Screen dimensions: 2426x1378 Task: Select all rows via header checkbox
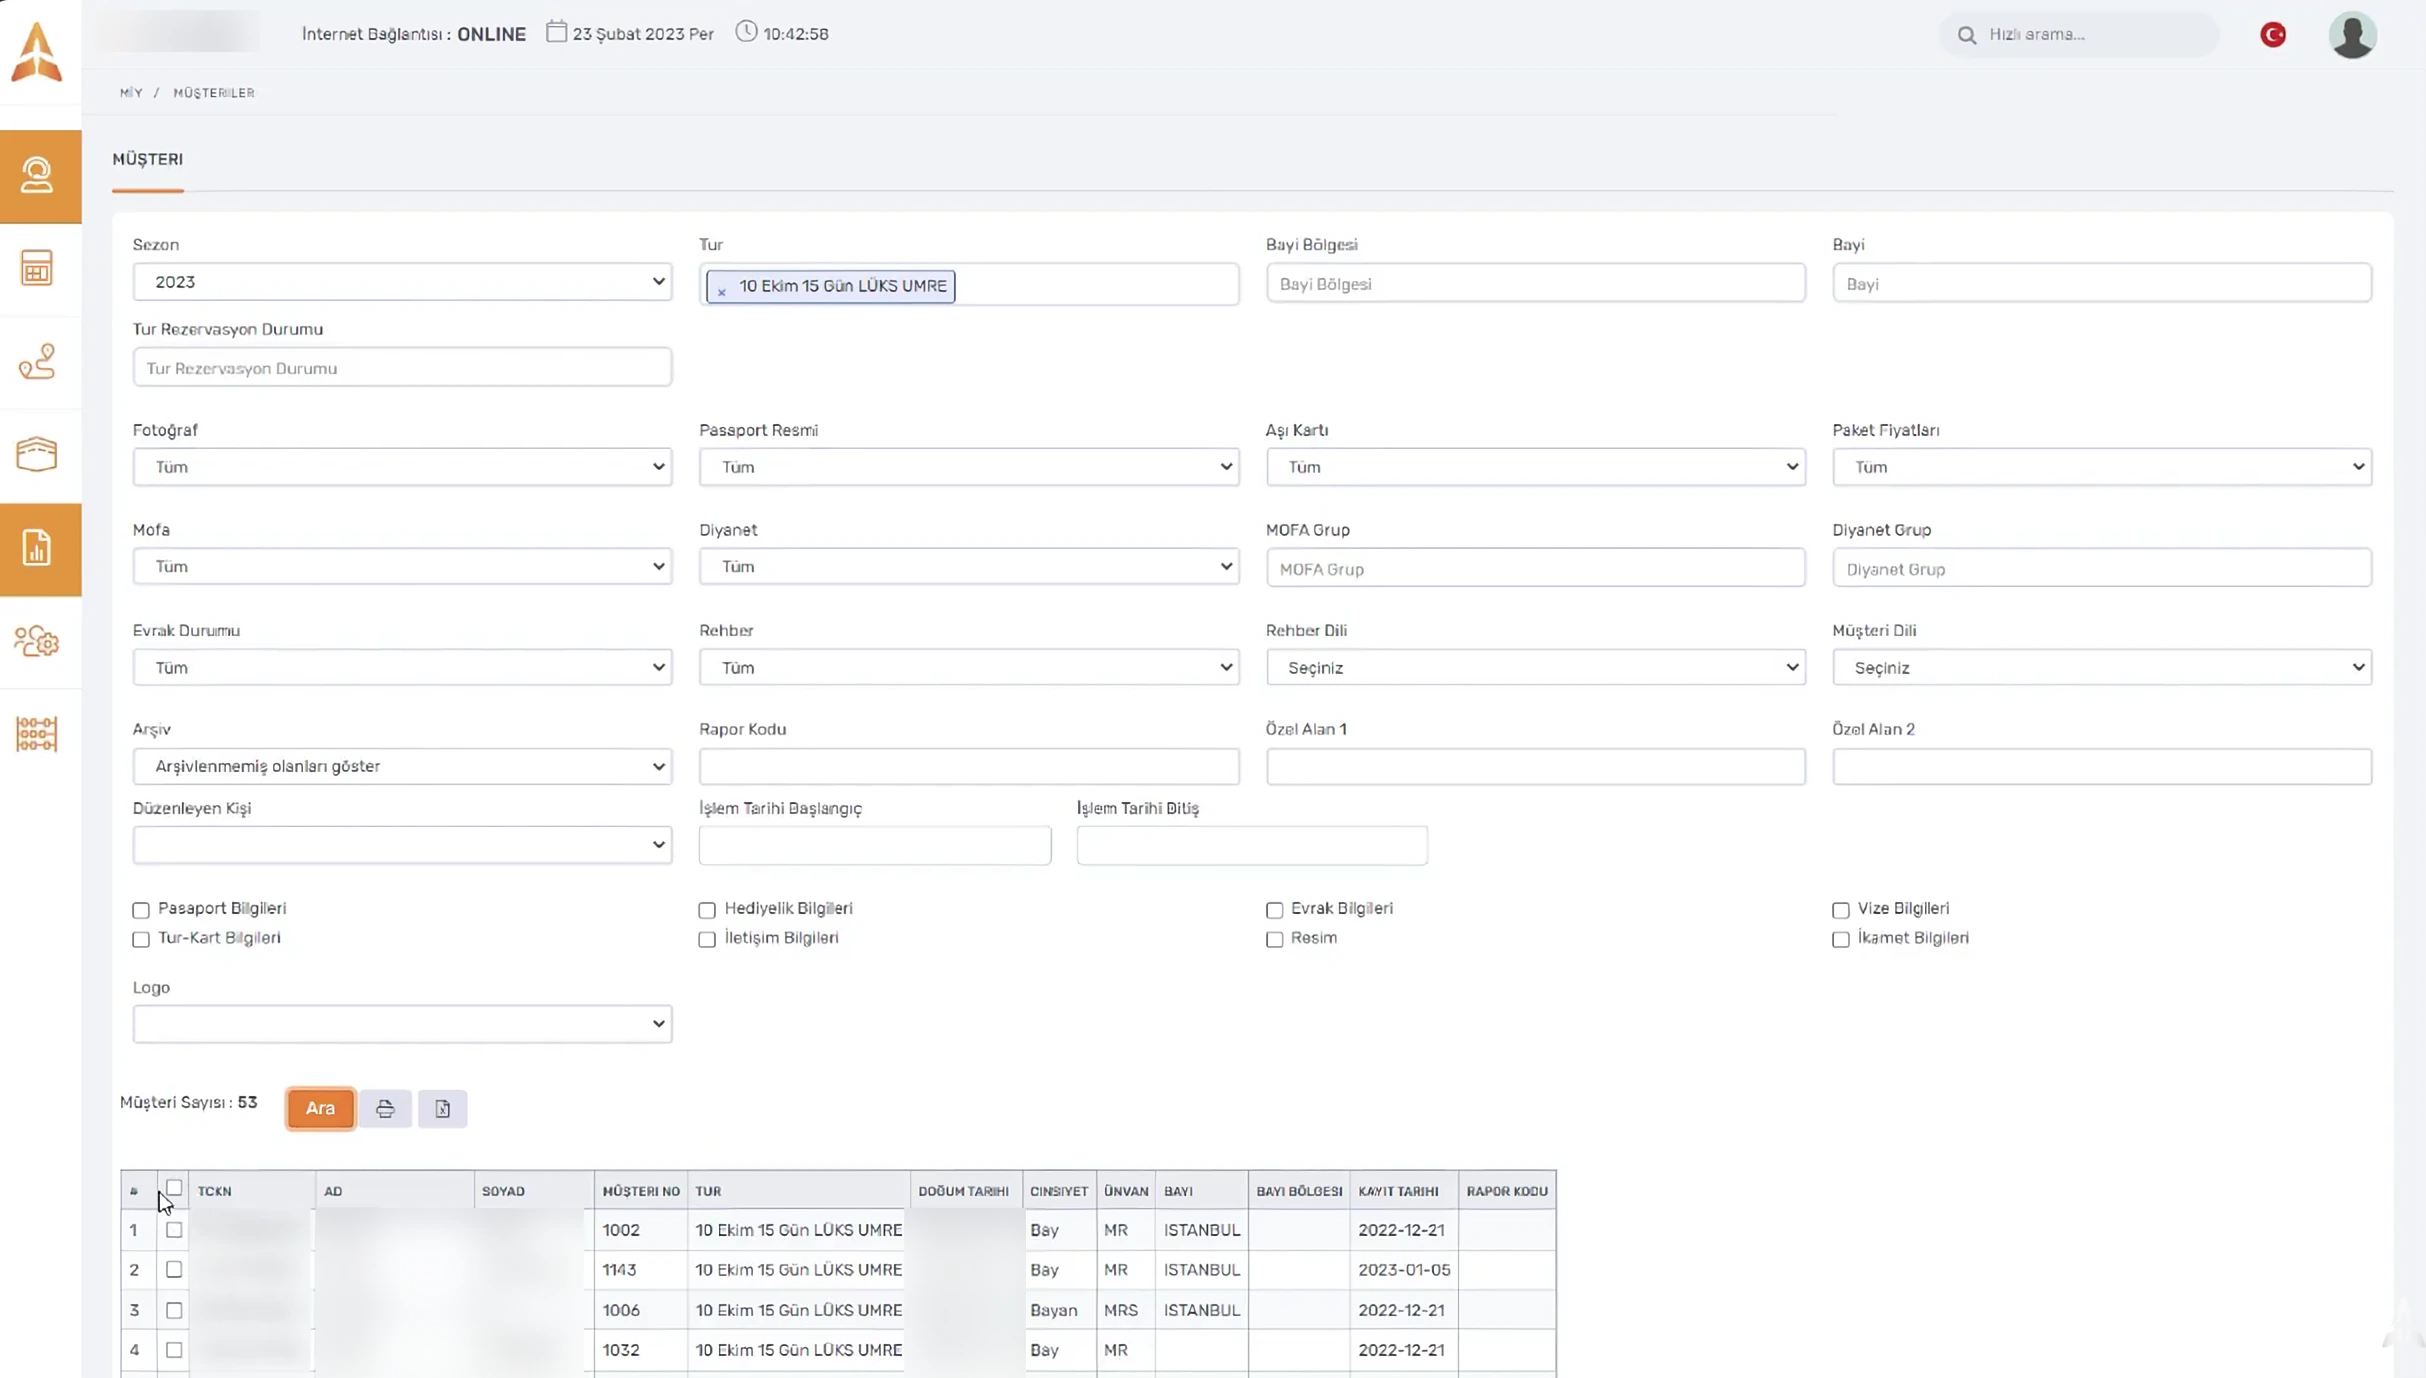coord(174,1187)
